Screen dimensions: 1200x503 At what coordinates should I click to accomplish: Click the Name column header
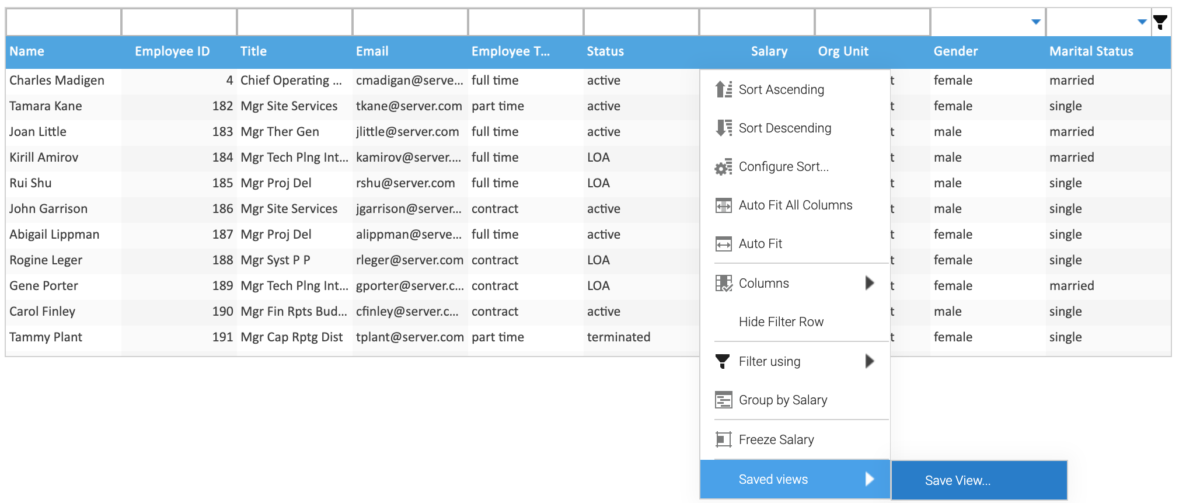point(63,51)
